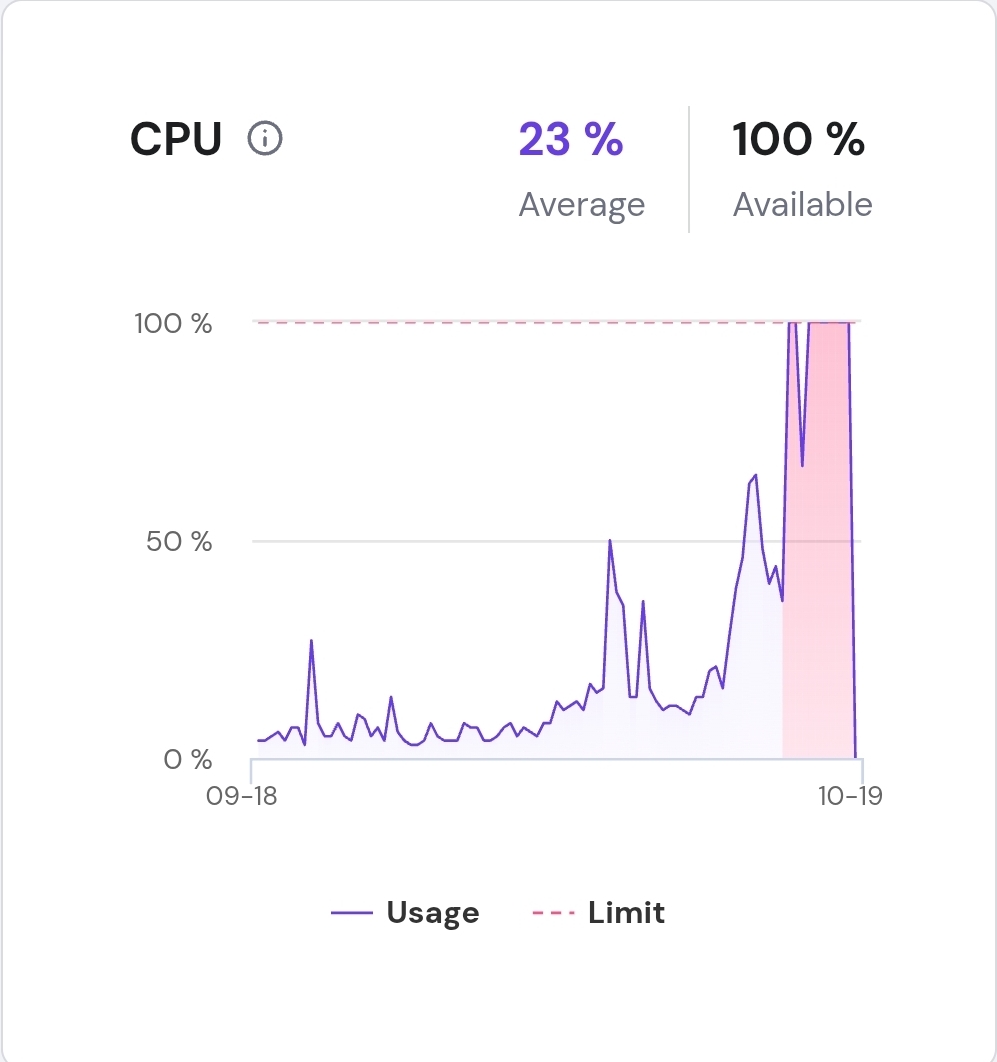Click the 10-19 end date label
Image resolution: width=997 pixels, height=1062 pixels.
click(x=851, y=796)
